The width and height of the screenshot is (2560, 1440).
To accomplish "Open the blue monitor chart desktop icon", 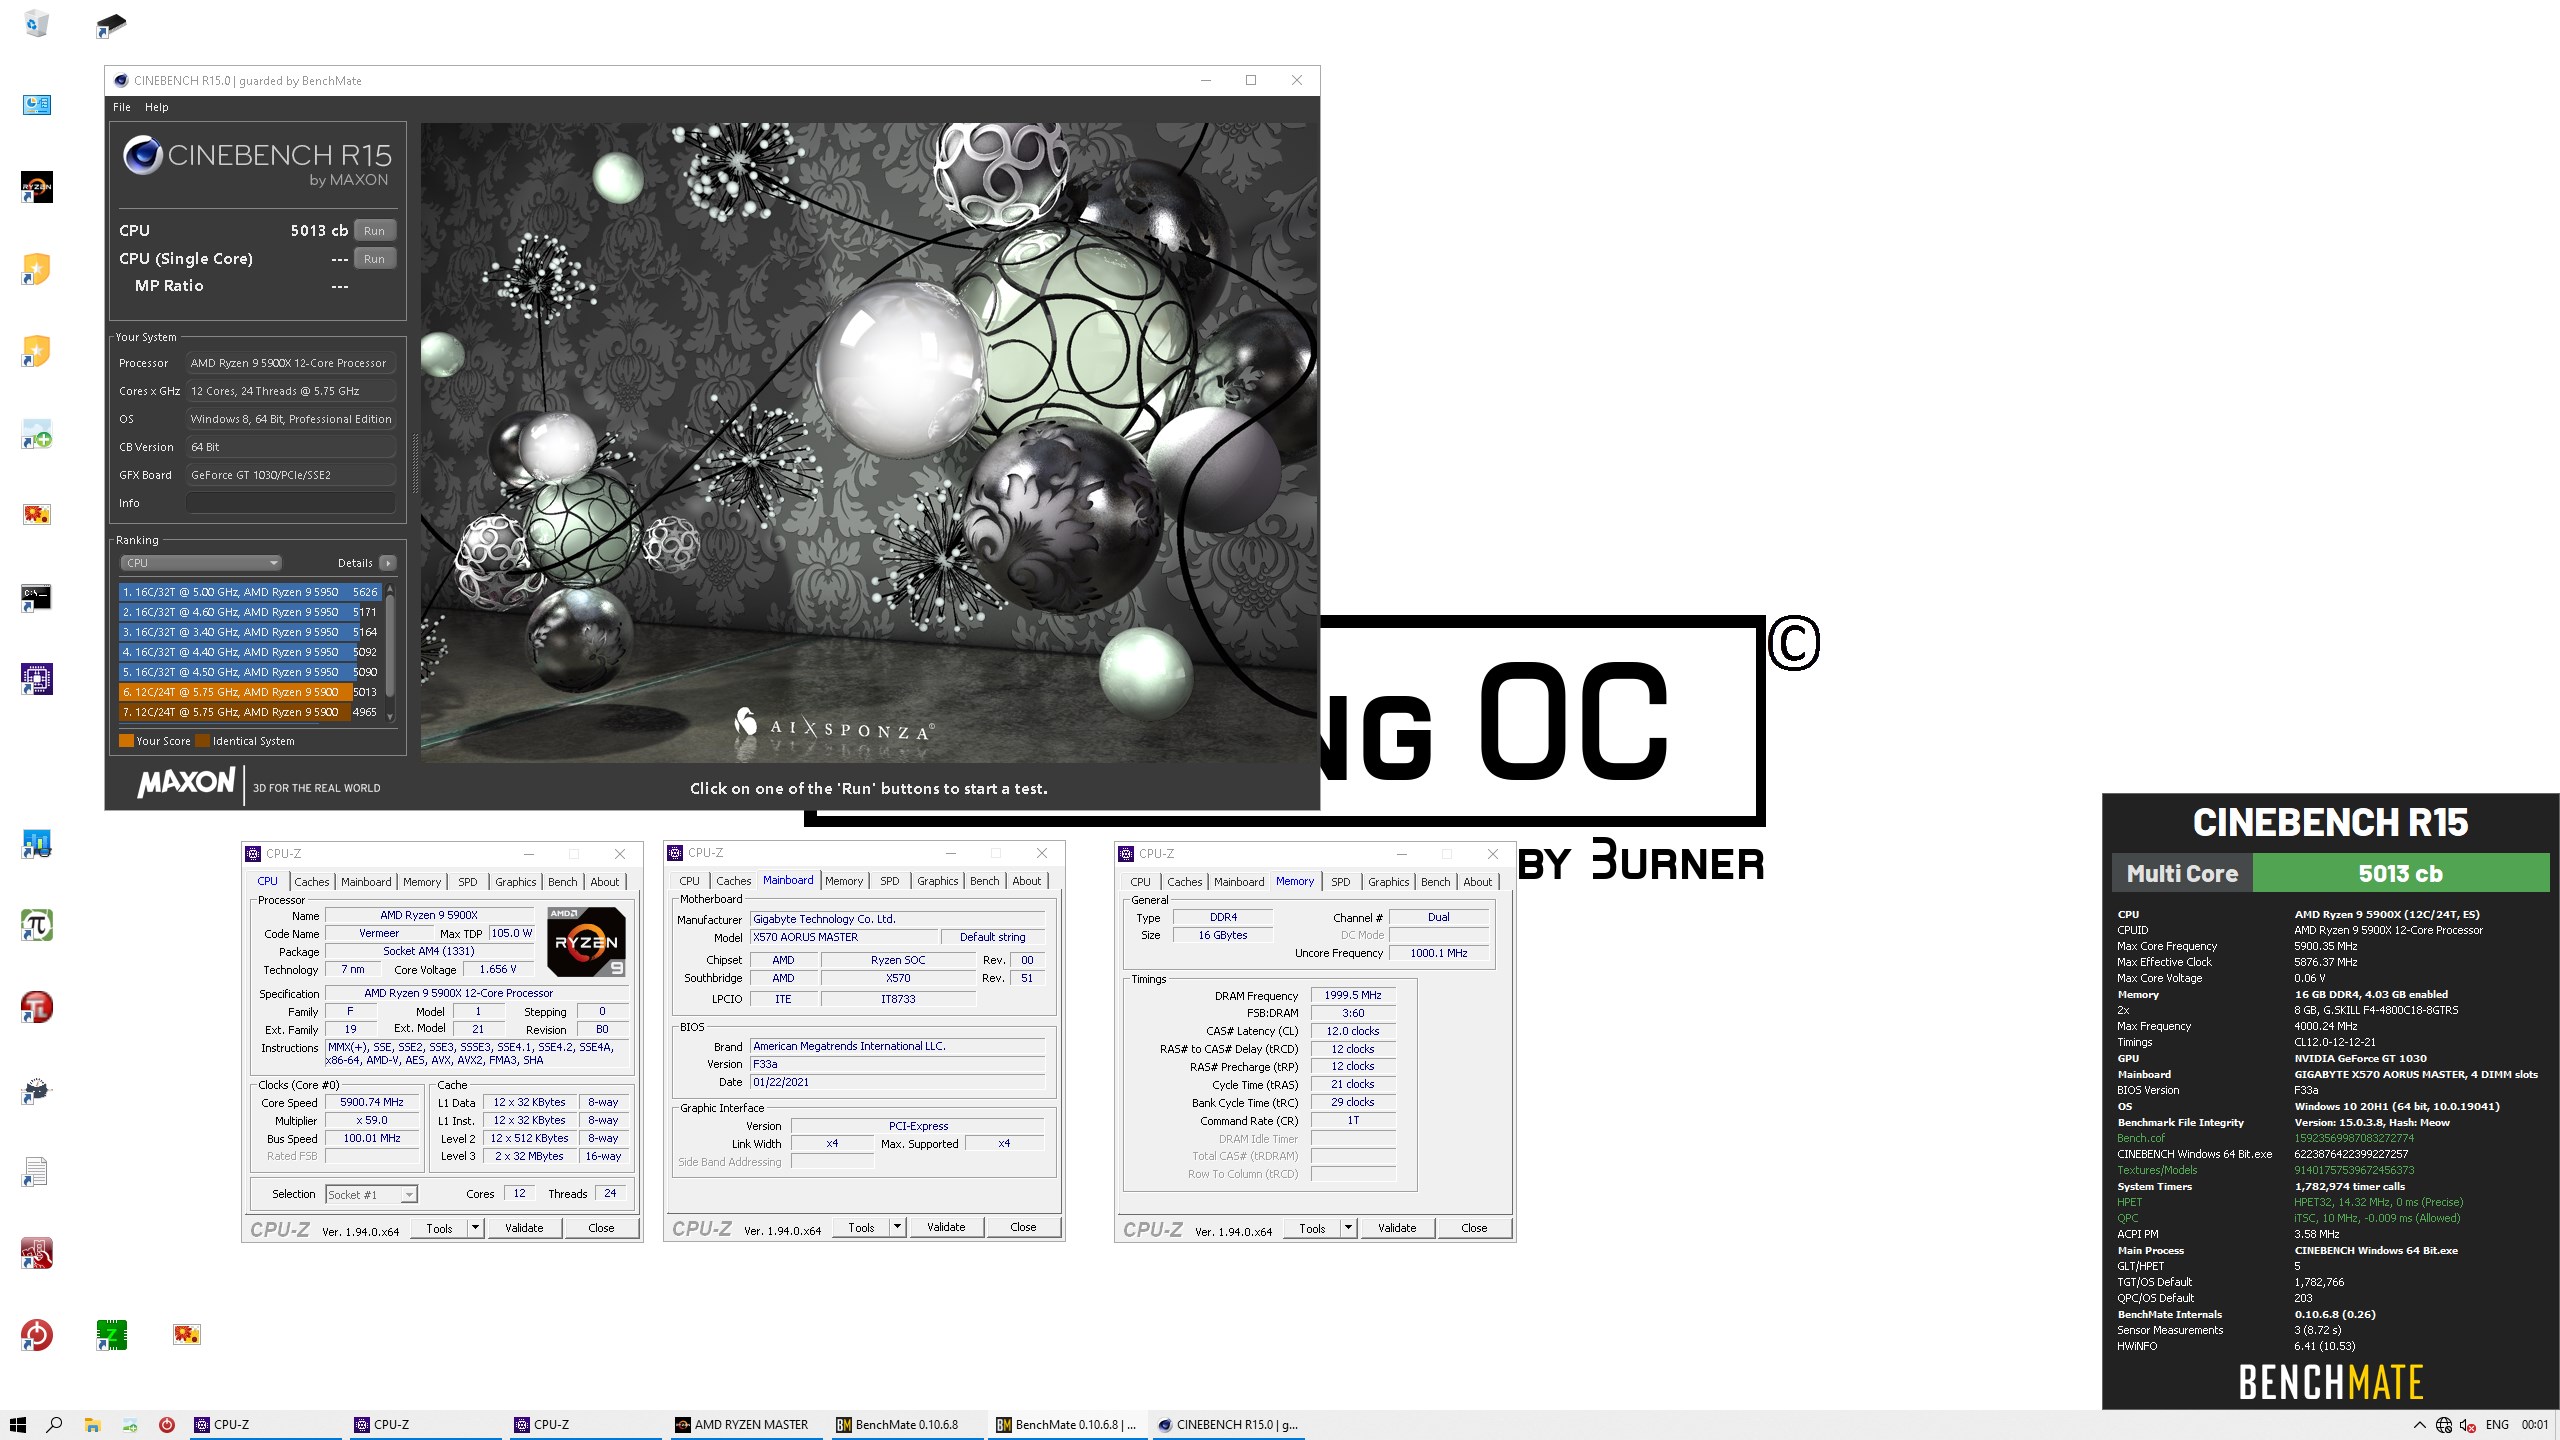I will click(37, 105).
